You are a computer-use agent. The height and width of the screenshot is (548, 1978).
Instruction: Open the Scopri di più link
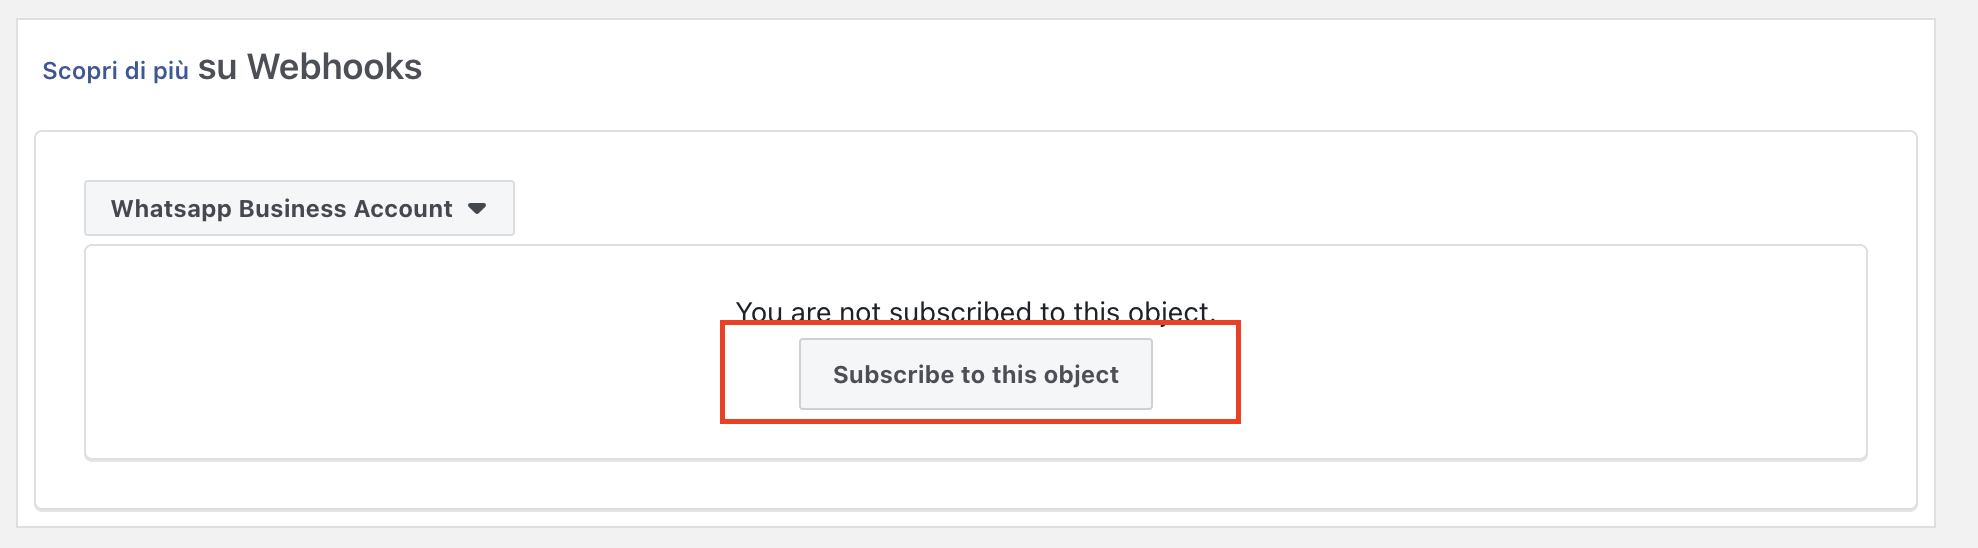[x=115, y=71]
